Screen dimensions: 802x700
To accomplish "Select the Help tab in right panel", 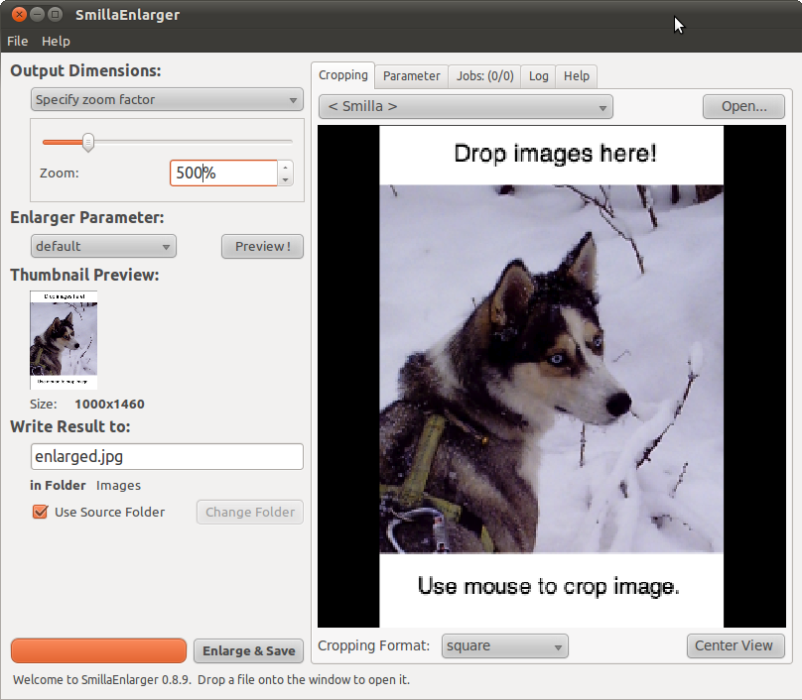I will tap(576, 76).
